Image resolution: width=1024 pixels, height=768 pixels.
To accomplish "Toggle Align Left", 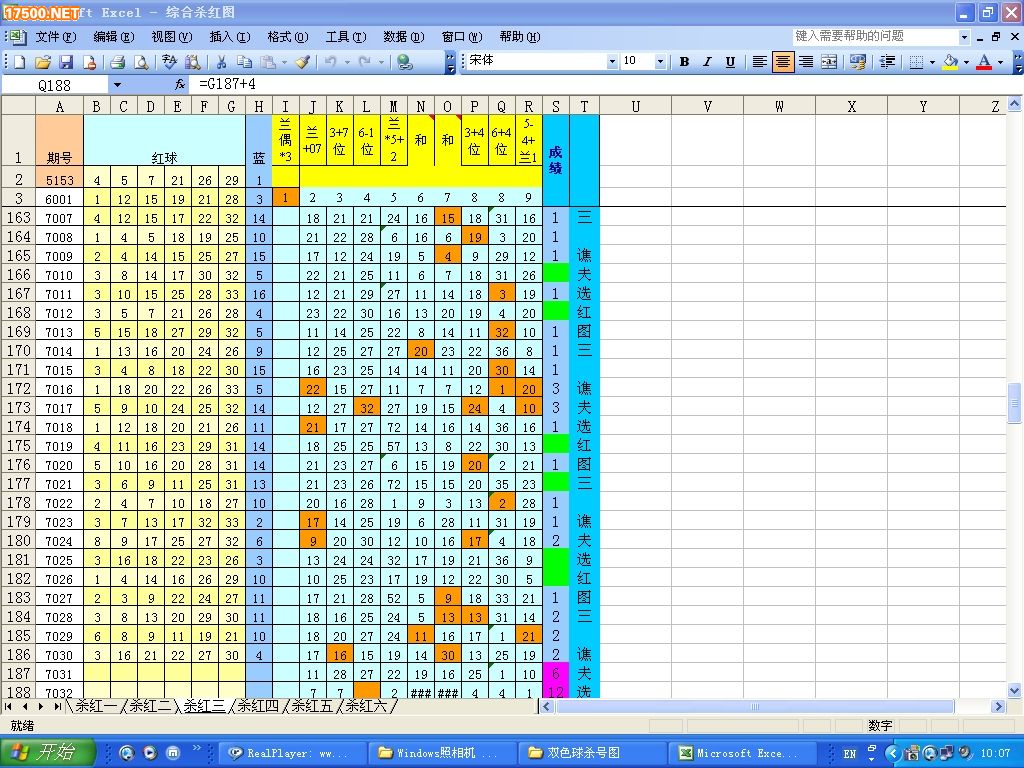I will [x=760, y=62].
